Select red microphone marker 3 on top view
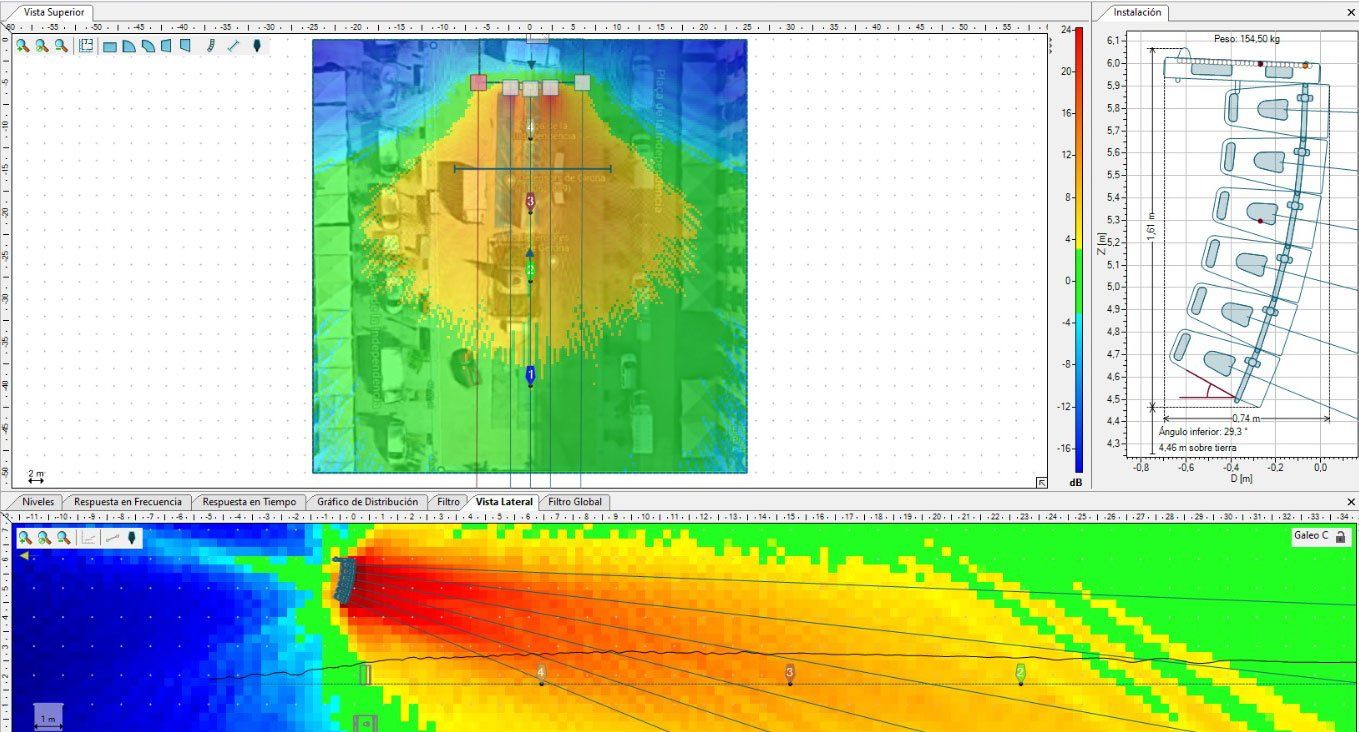 click(530, 201)
